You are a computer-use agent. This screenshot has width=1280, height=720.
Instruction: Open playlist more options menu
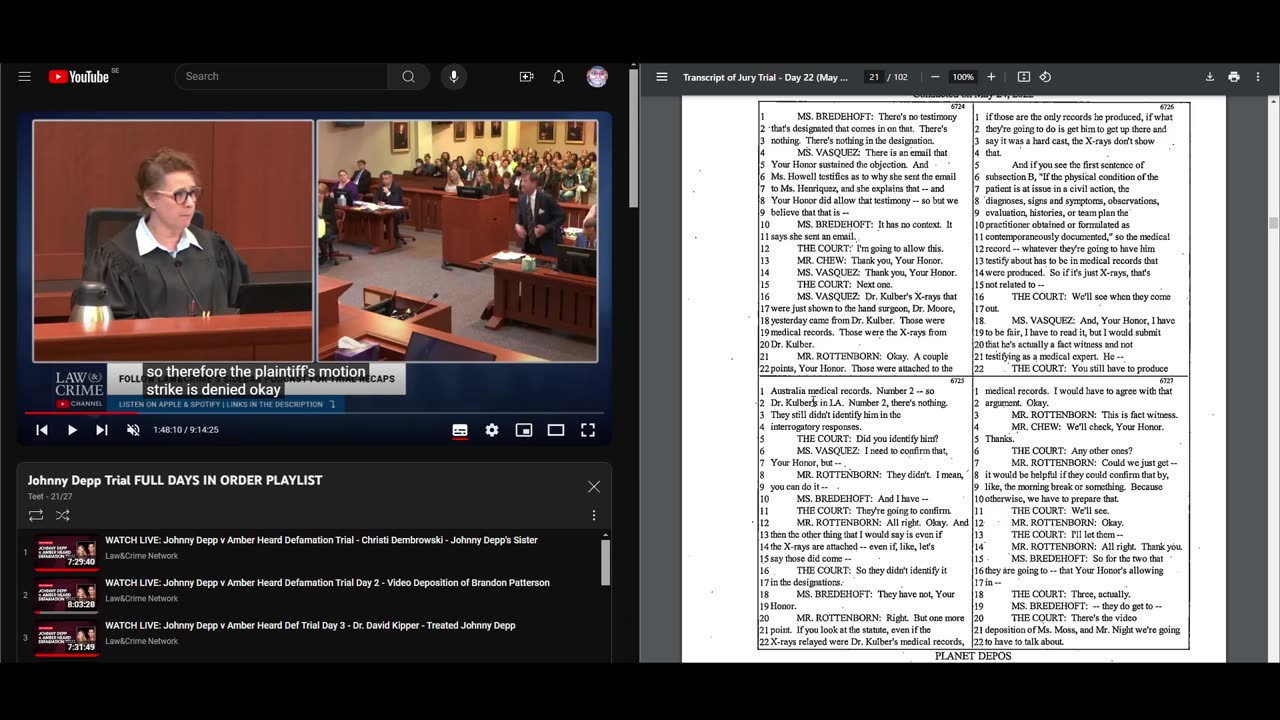pos(594,516)
